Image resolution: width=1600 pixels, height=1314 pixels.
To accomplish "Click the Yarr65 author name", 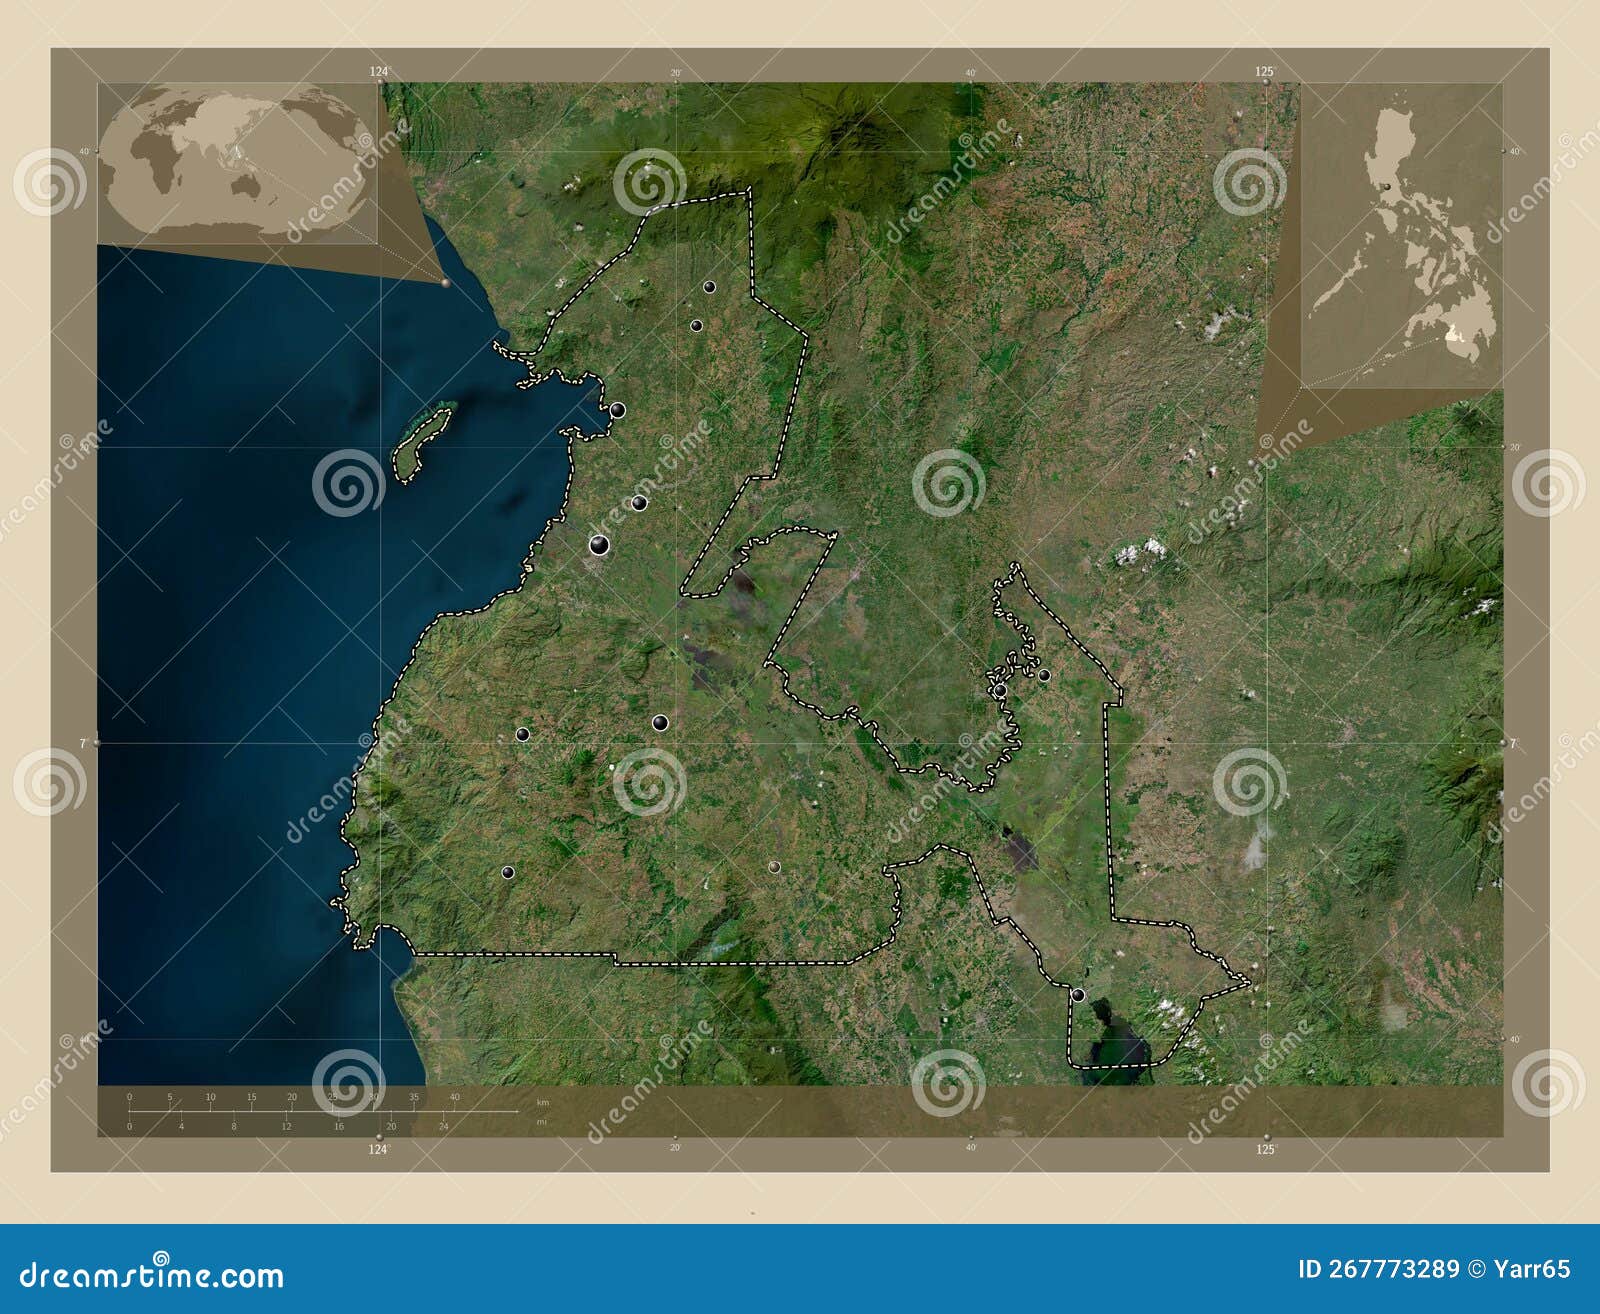I will (1530, 1270).
